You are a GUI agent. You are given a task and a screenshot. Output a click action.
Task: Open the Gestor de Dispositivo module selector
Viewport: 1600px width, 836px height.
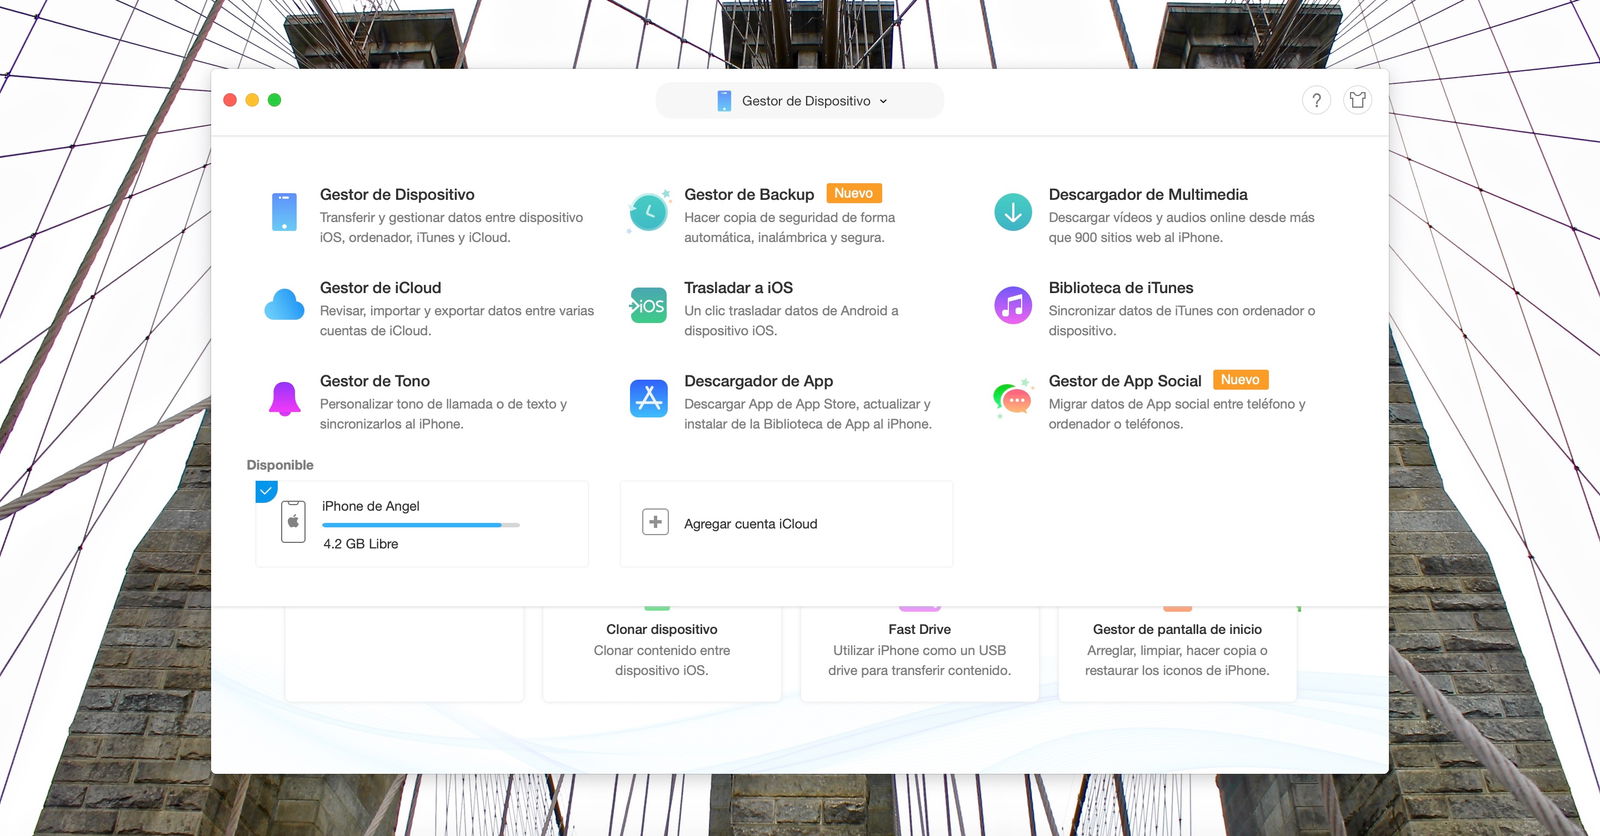coord(800,101)
